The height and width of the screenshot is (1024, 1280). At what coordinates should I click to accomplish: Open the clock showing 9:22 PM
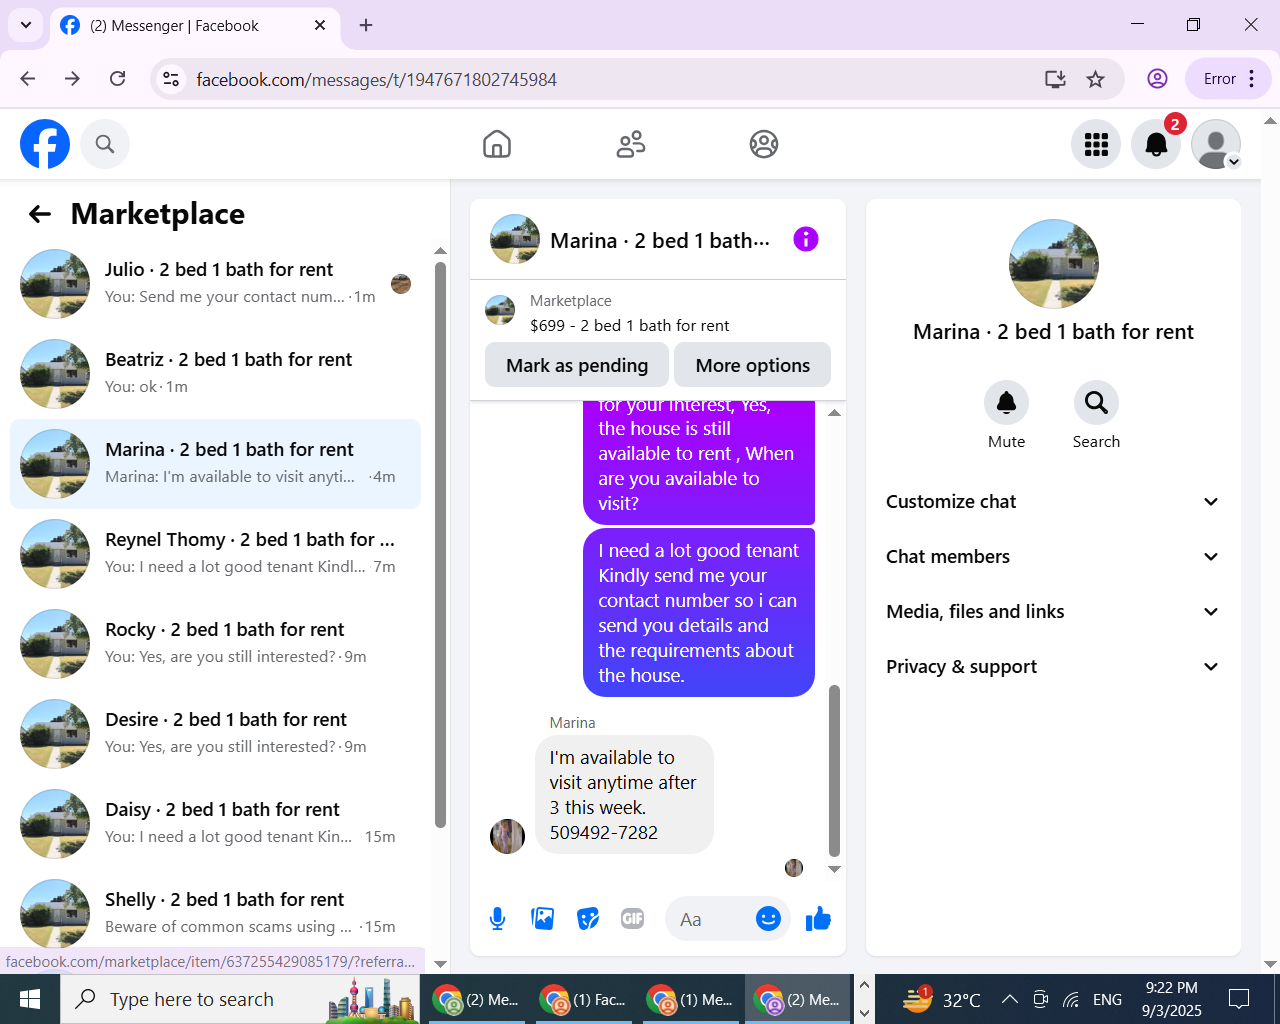click(1172, 999)
